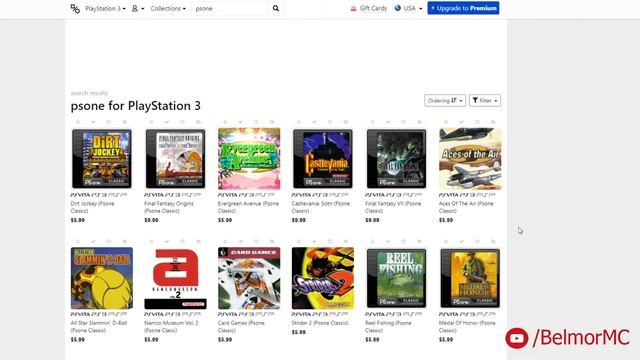
Task: Click the Reel Fishing cover thumbnail
Action: pyautogui.click(x=396, y=278)
